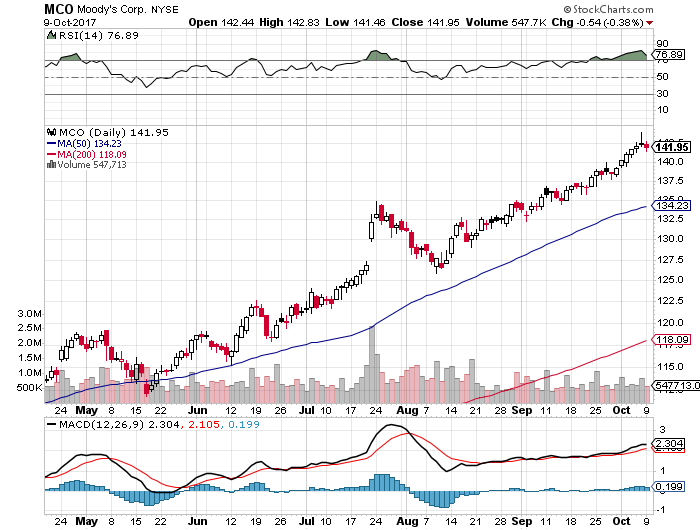700x530 pixels.
Task: Click the price axis label 140.0
Action: pos(670,162)
